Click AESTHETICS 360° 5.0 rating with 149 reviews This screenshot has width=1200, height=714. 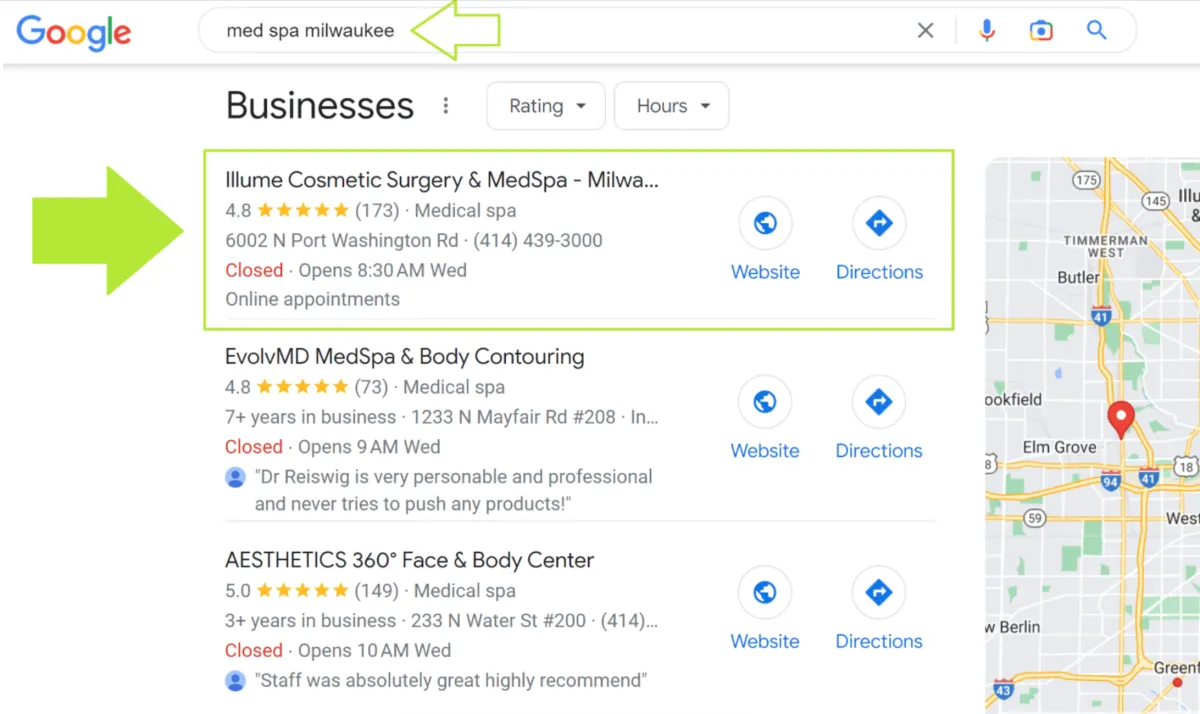[x=312, y=591]
